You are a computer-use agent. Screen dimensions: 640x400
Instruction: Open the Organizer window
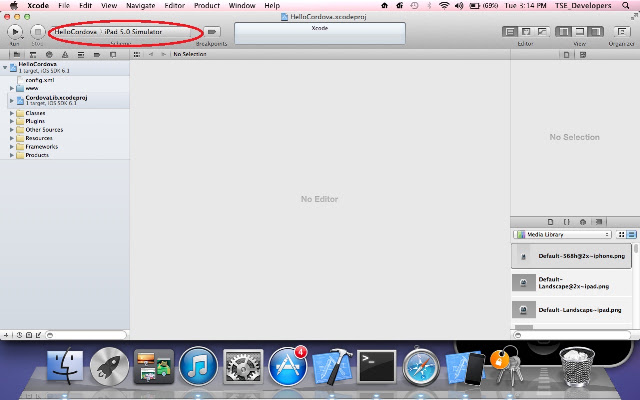(622, 31)
